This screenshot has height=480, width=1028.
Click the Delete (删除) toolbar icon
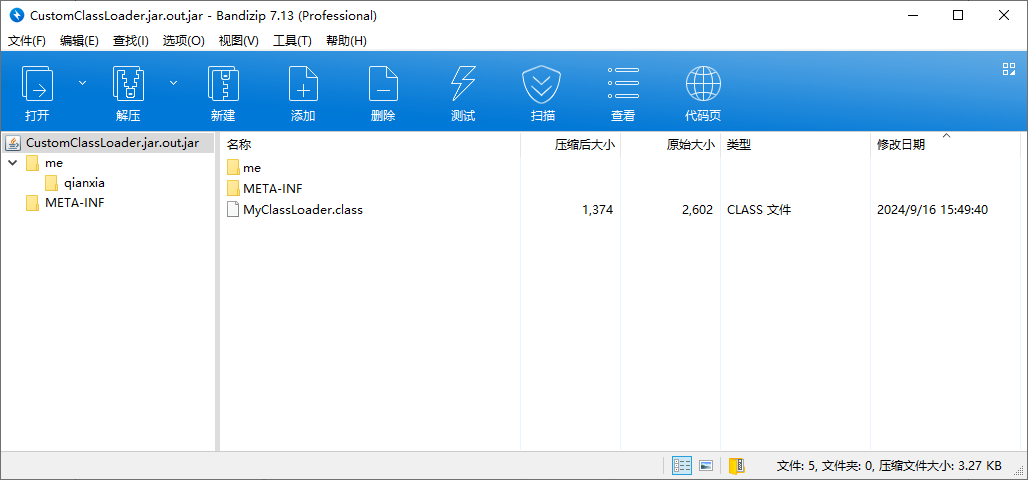pyautogui.click(x=383, y=84)
